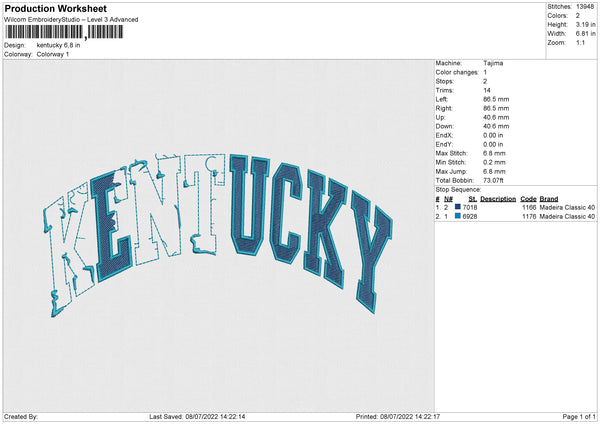Click the 'Last Saved' timestamp
This screenshot has width=600, height=424.
coord(197,417)
